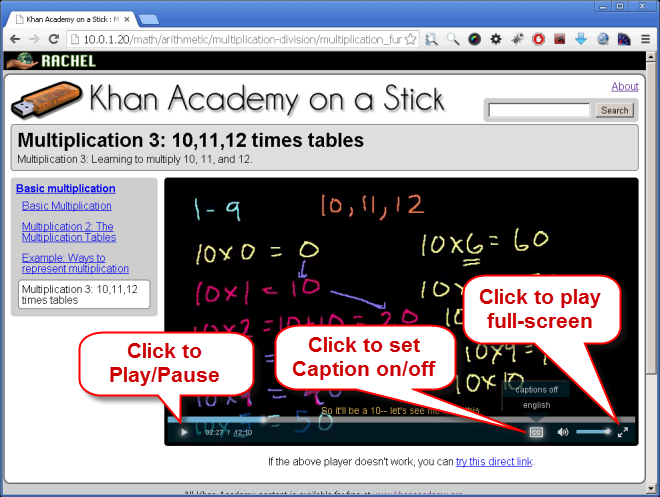Toggle captions with the CC button

(x=536, y=432)
